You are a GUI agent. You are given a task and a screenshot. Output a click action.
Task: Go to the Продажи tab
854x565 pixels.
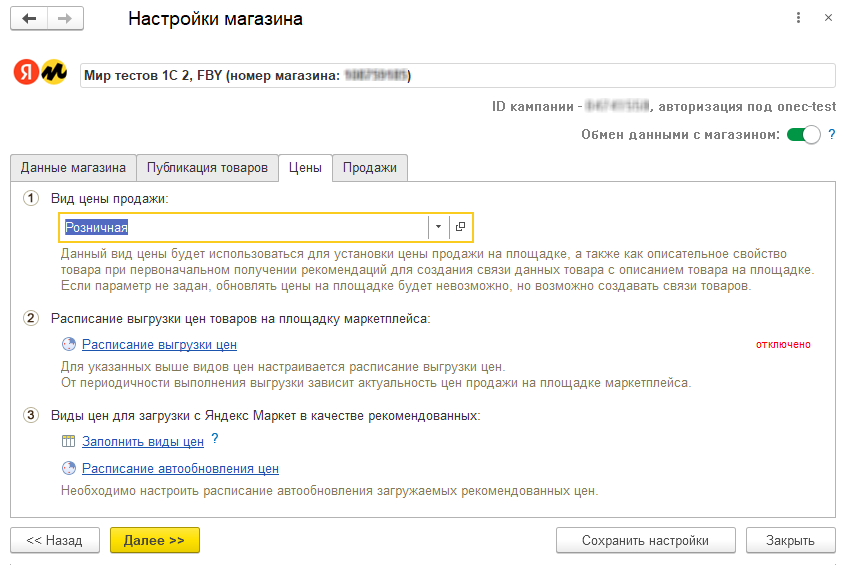click(370, 168)
